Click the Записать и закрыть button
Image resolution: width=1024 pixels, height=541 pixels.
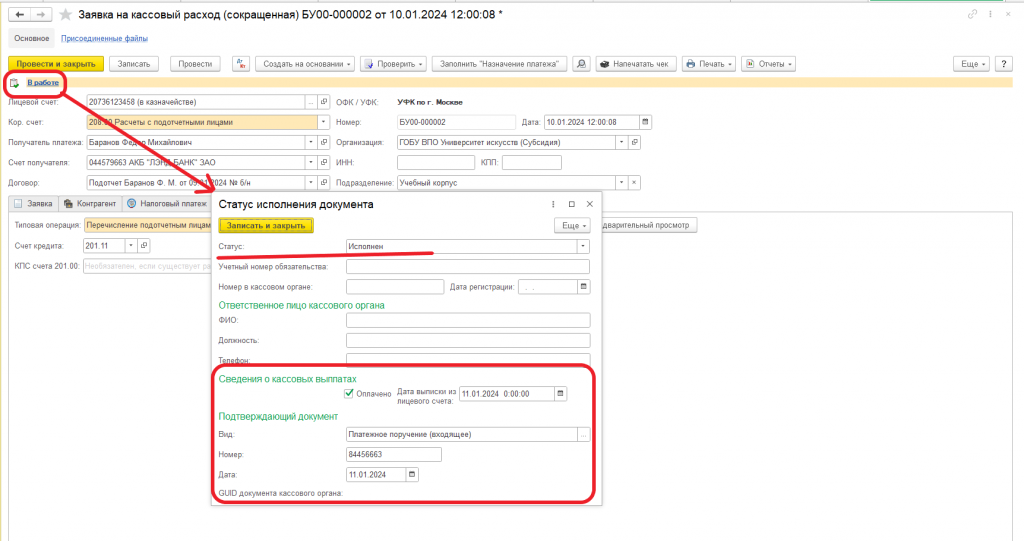coord(266,225)
